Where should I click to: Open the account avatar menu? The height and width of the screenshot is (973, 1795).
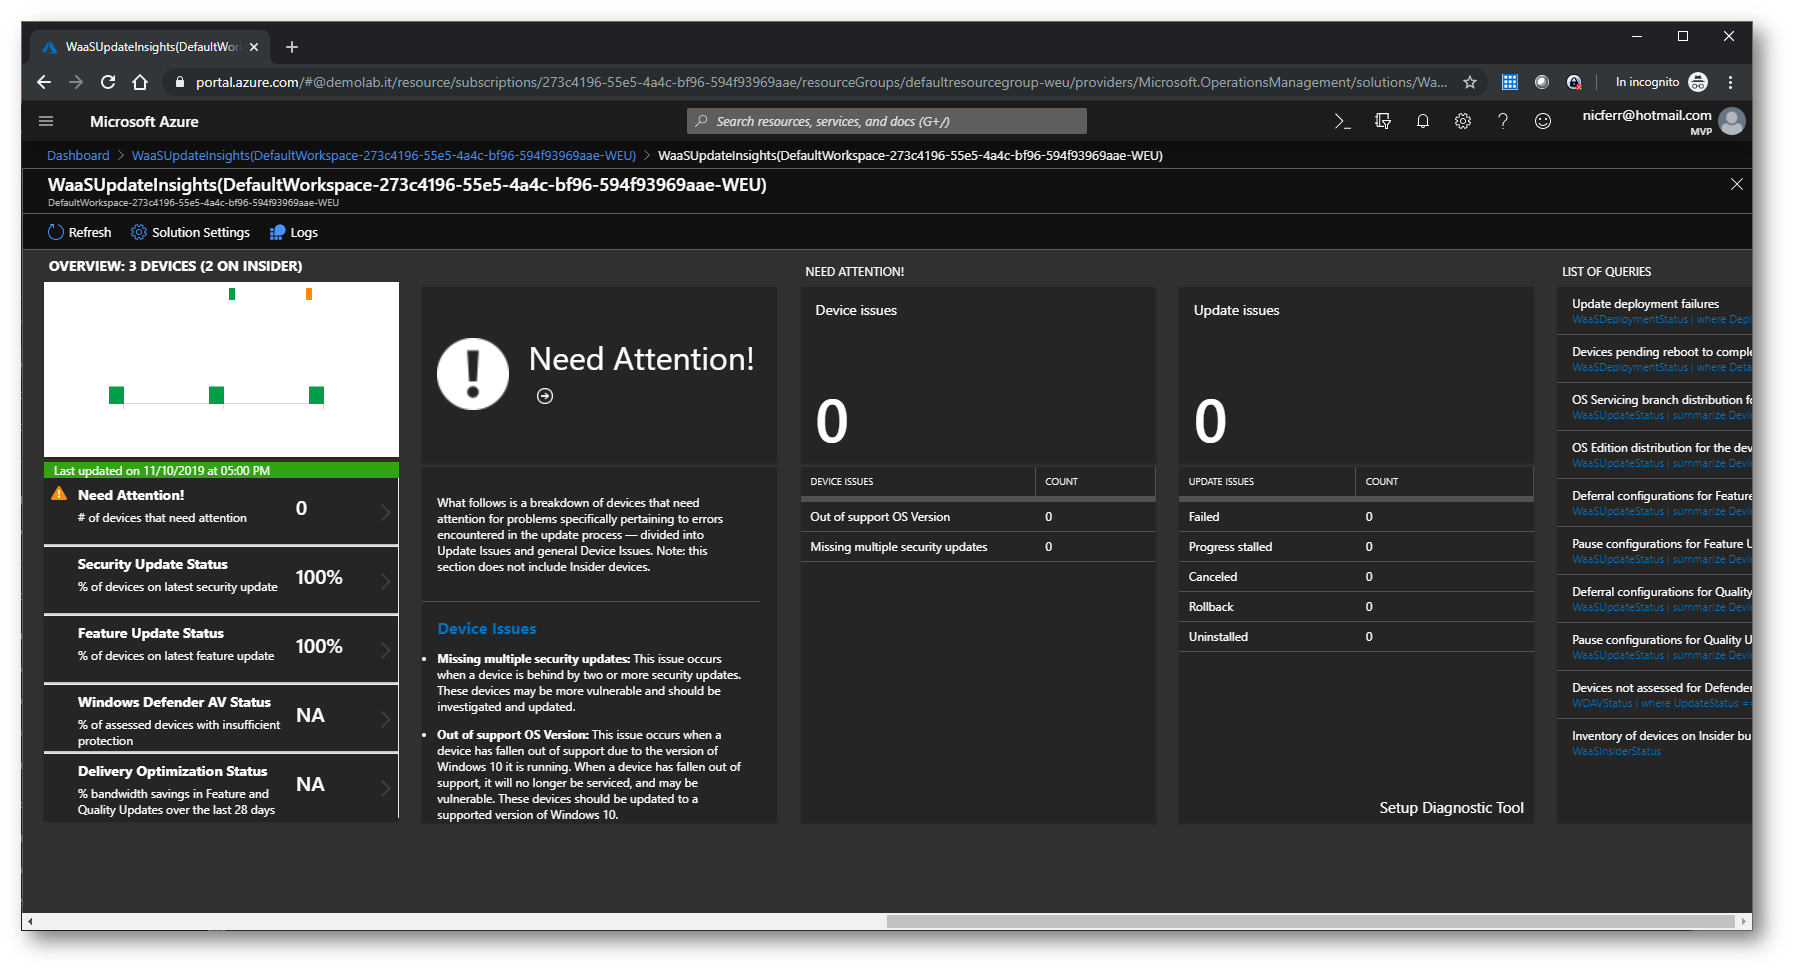click(x=1732, y=121)
